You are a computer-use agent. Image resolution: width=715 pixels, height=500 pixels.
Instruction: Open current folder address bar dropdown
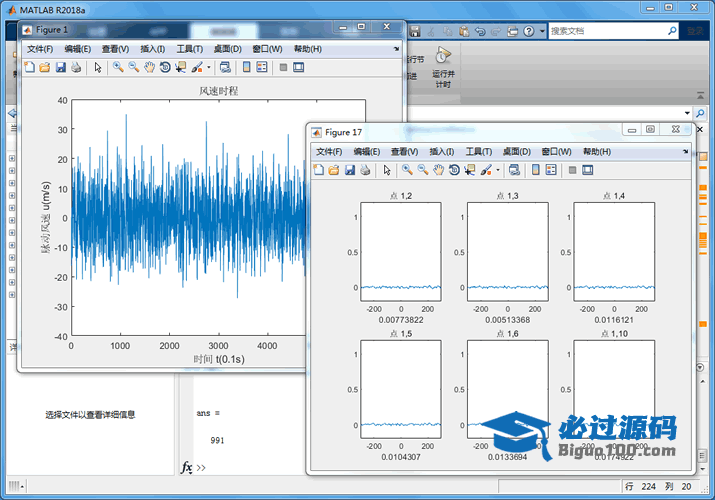click(687, 113)
